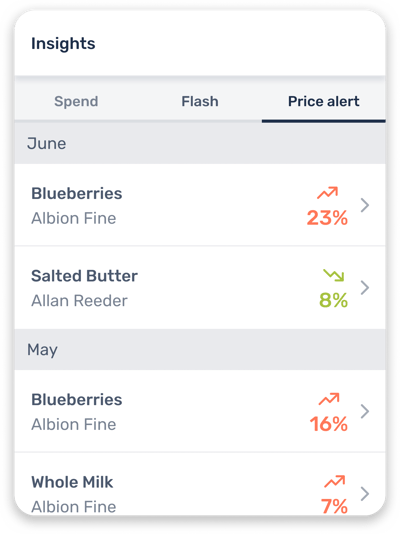
Task: Select the Price alert tab
Action: point(323,101)
